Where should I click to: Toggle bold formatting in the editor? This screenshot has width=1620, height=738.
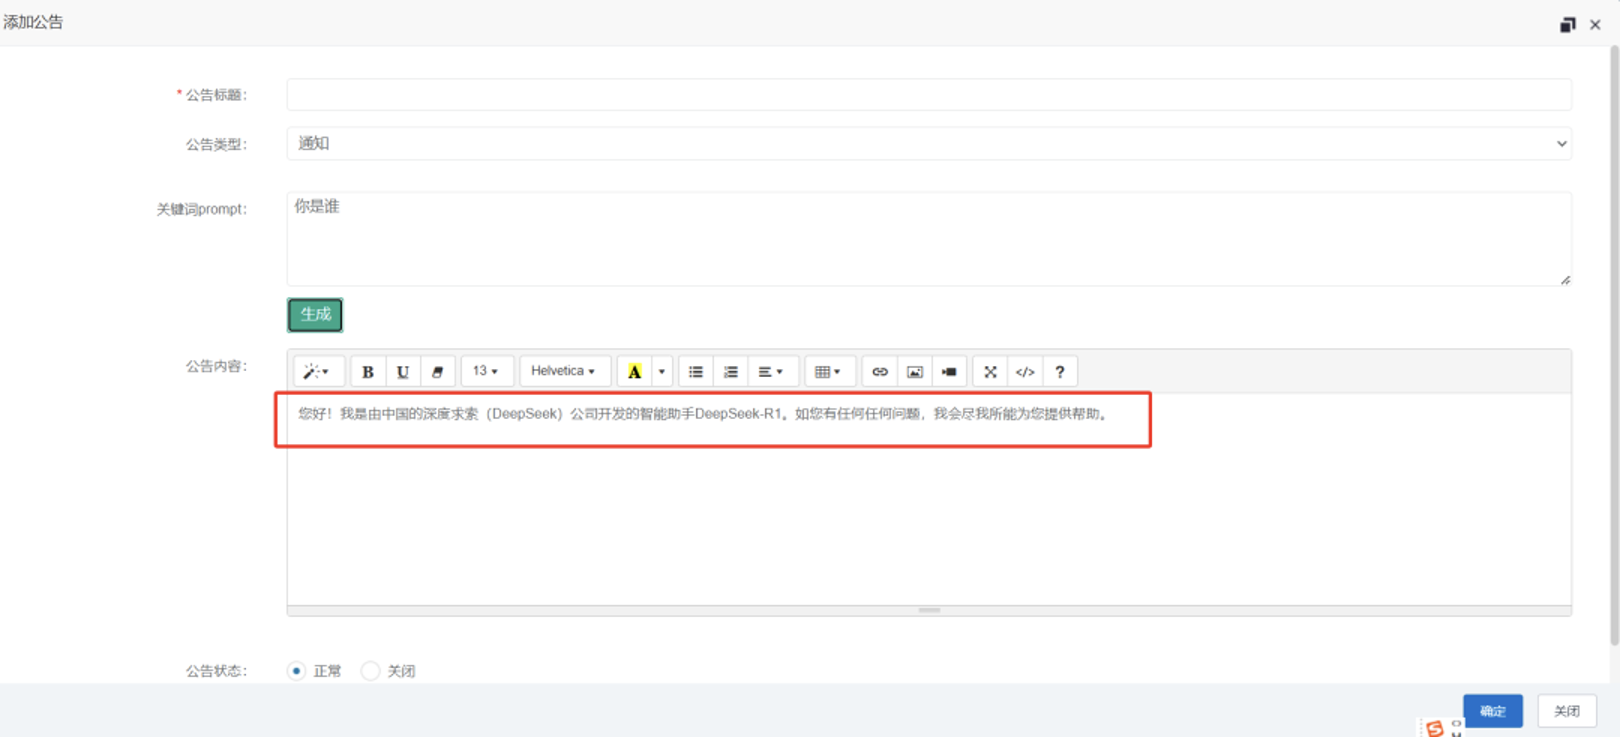pyautogui.click(x=367, y=372)
